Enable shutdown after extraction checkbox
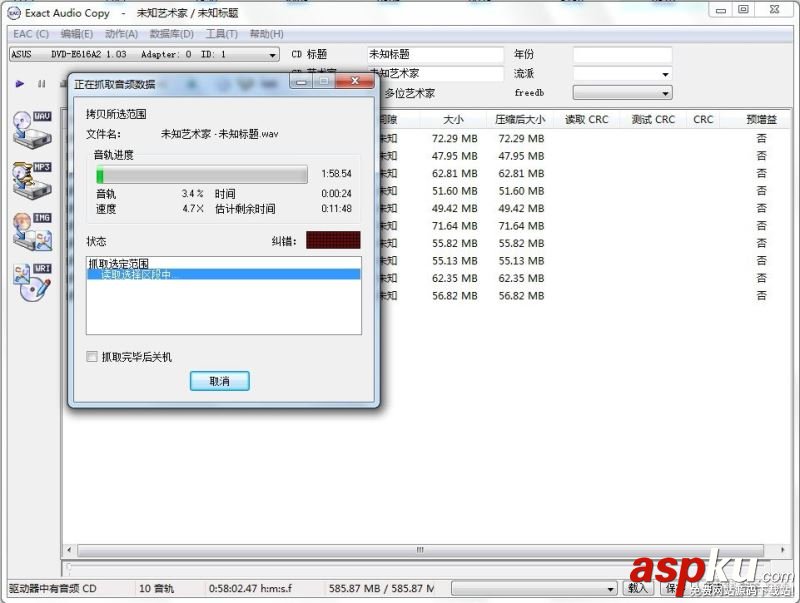 point(91,357)
